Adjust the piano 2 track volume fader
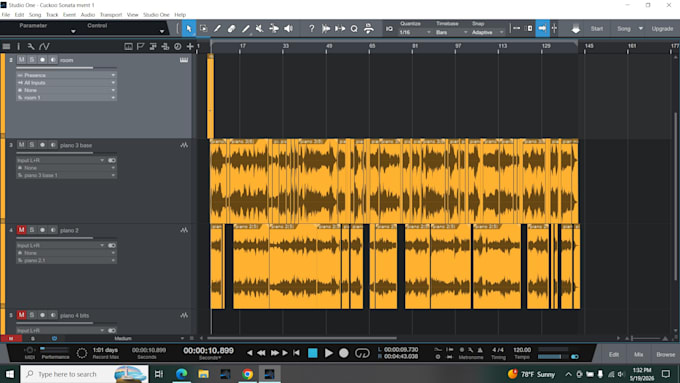Viewport: 680px width, 383px height. (67, 238)
